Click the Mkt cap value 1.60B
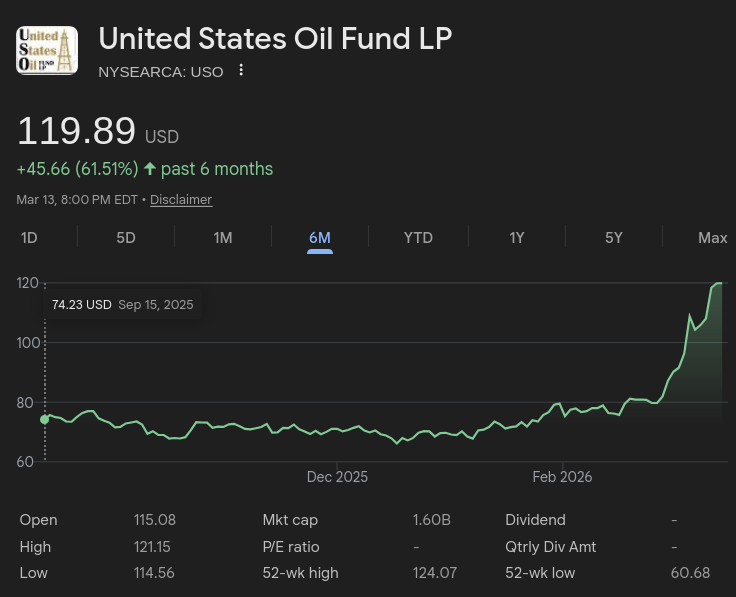 coord(431,520)
